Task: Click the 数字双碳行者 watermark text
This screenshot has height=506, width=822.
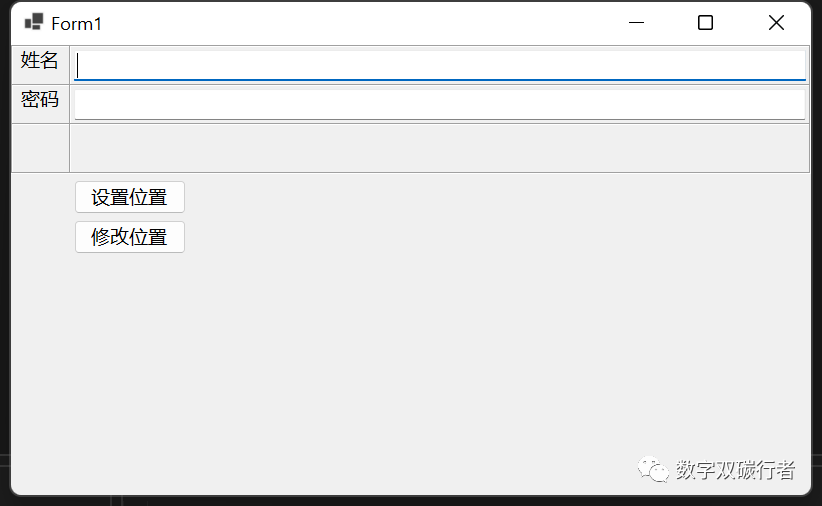Action: pyautogui.click(x=735, y=469)
